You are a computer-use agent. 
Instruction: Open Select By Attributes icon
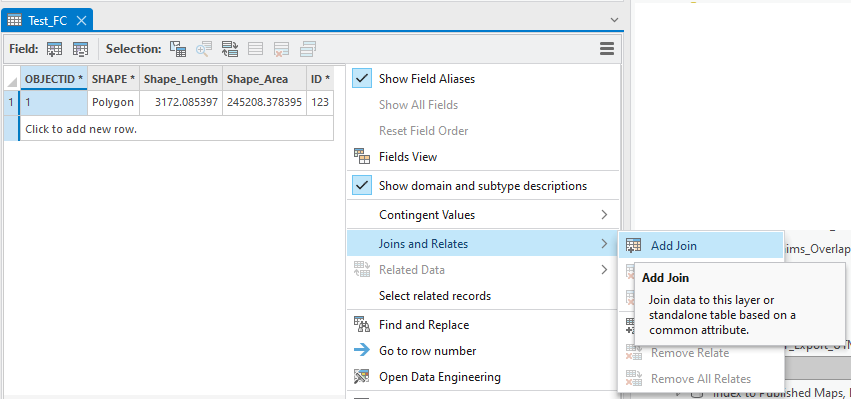click(178, 49)
